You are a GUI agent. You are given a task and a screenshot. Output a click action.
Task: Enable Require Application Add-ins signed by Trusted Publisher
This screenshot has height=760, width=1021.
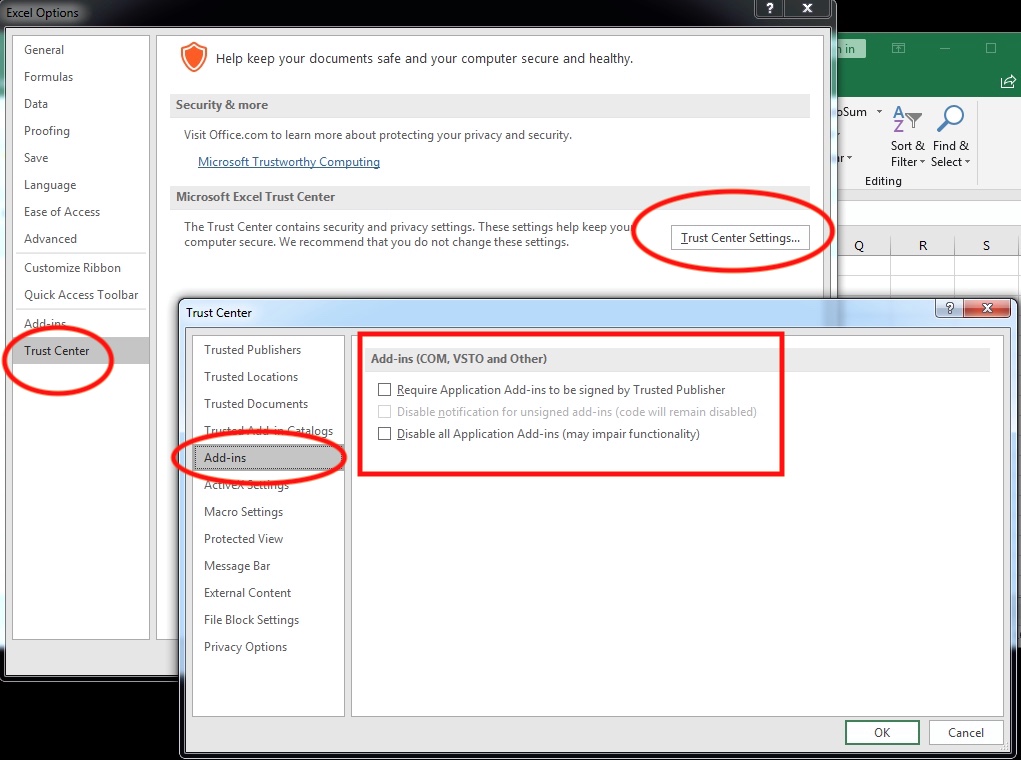coord(384,390)
